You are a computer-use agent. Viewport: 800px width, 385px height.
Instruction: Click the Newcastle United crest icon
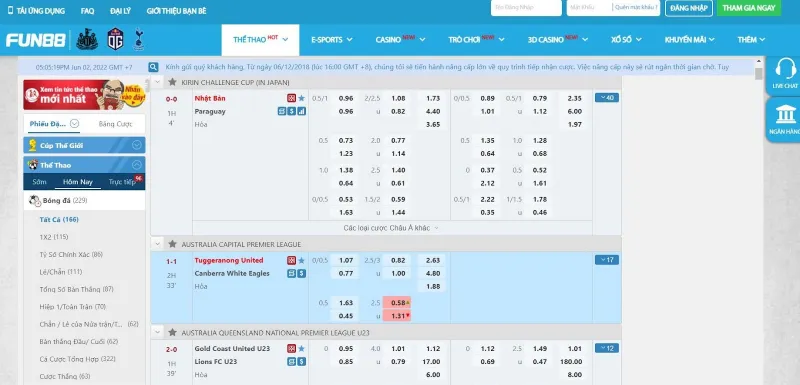(87, 39)
